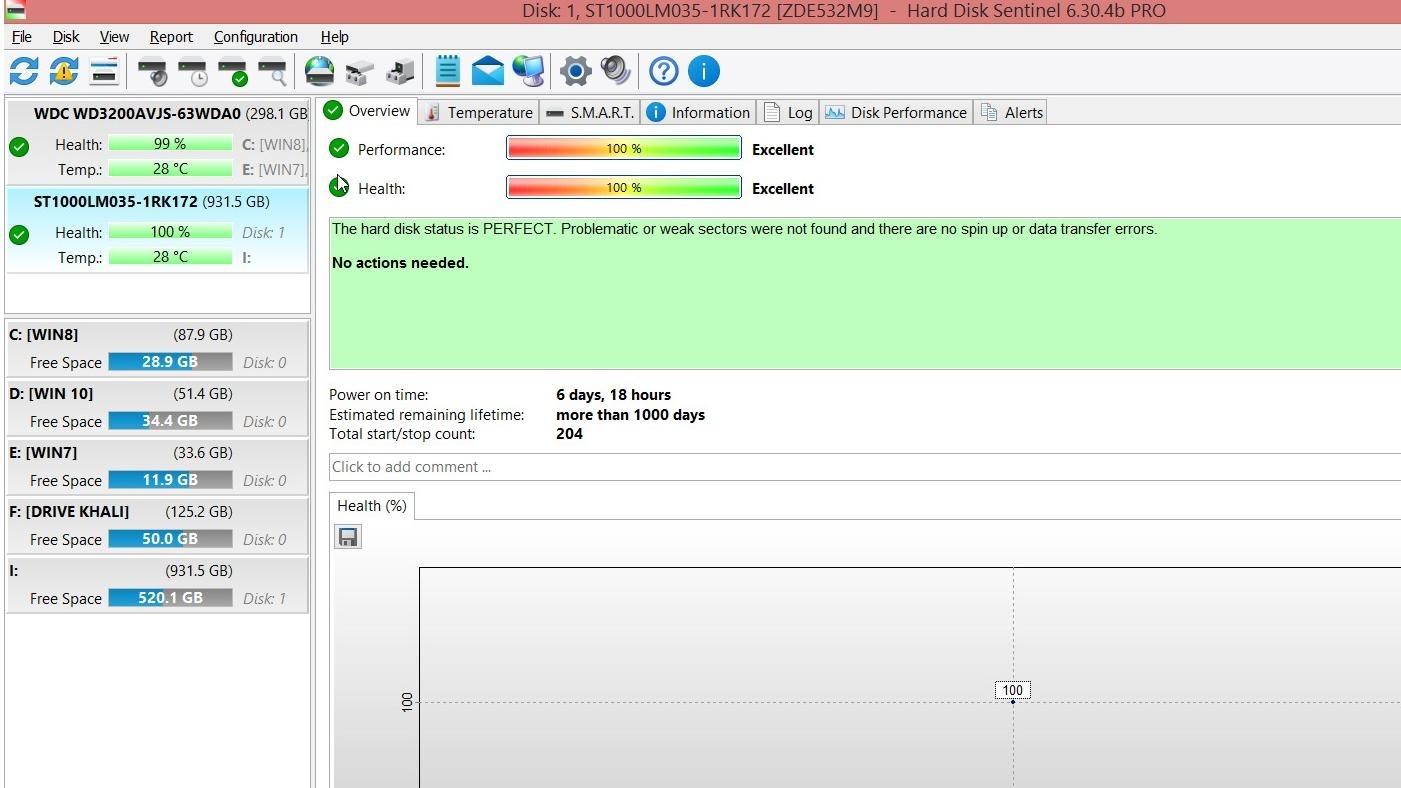Click the disk with clock toolbar icon
The height and width of the screenshot is (788, 1401).
tap(192, 72)
